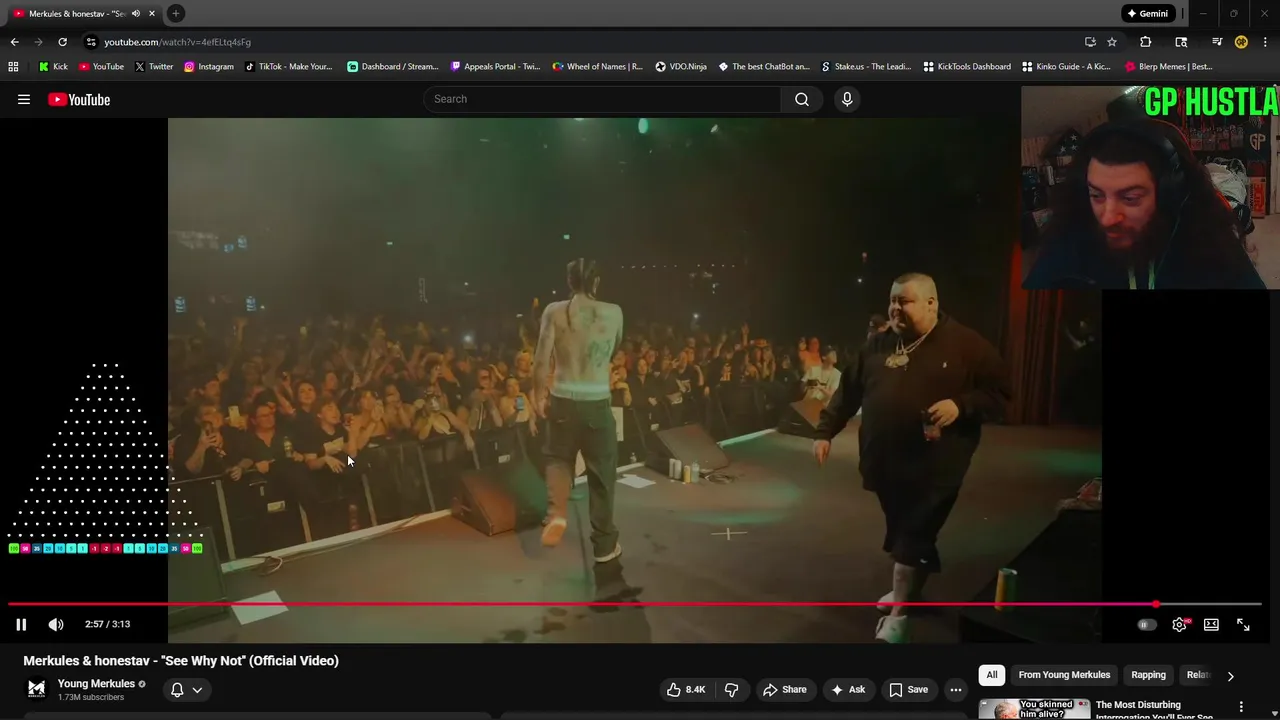Open the YouTube guide hamburger menu
Viewport: 1280px width, 720px height.
[x=24, y=99]
